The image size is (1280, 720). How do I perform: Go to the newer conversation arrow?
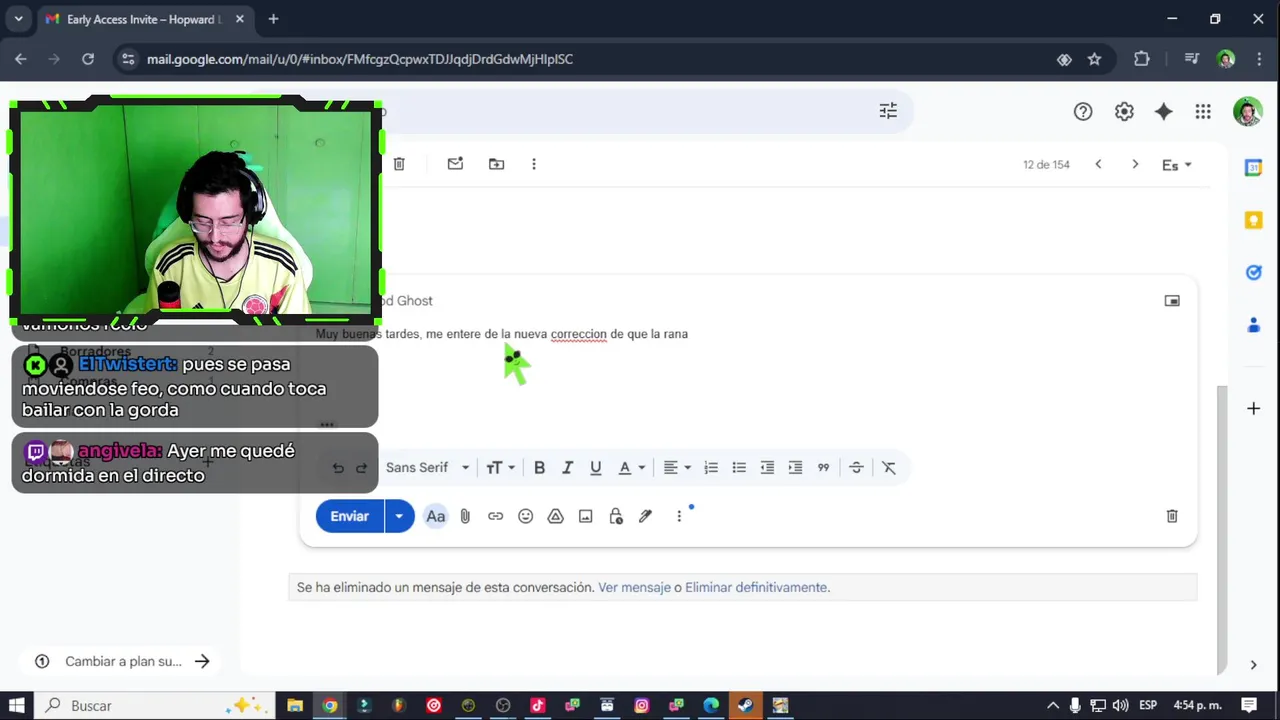(1098, 164)
